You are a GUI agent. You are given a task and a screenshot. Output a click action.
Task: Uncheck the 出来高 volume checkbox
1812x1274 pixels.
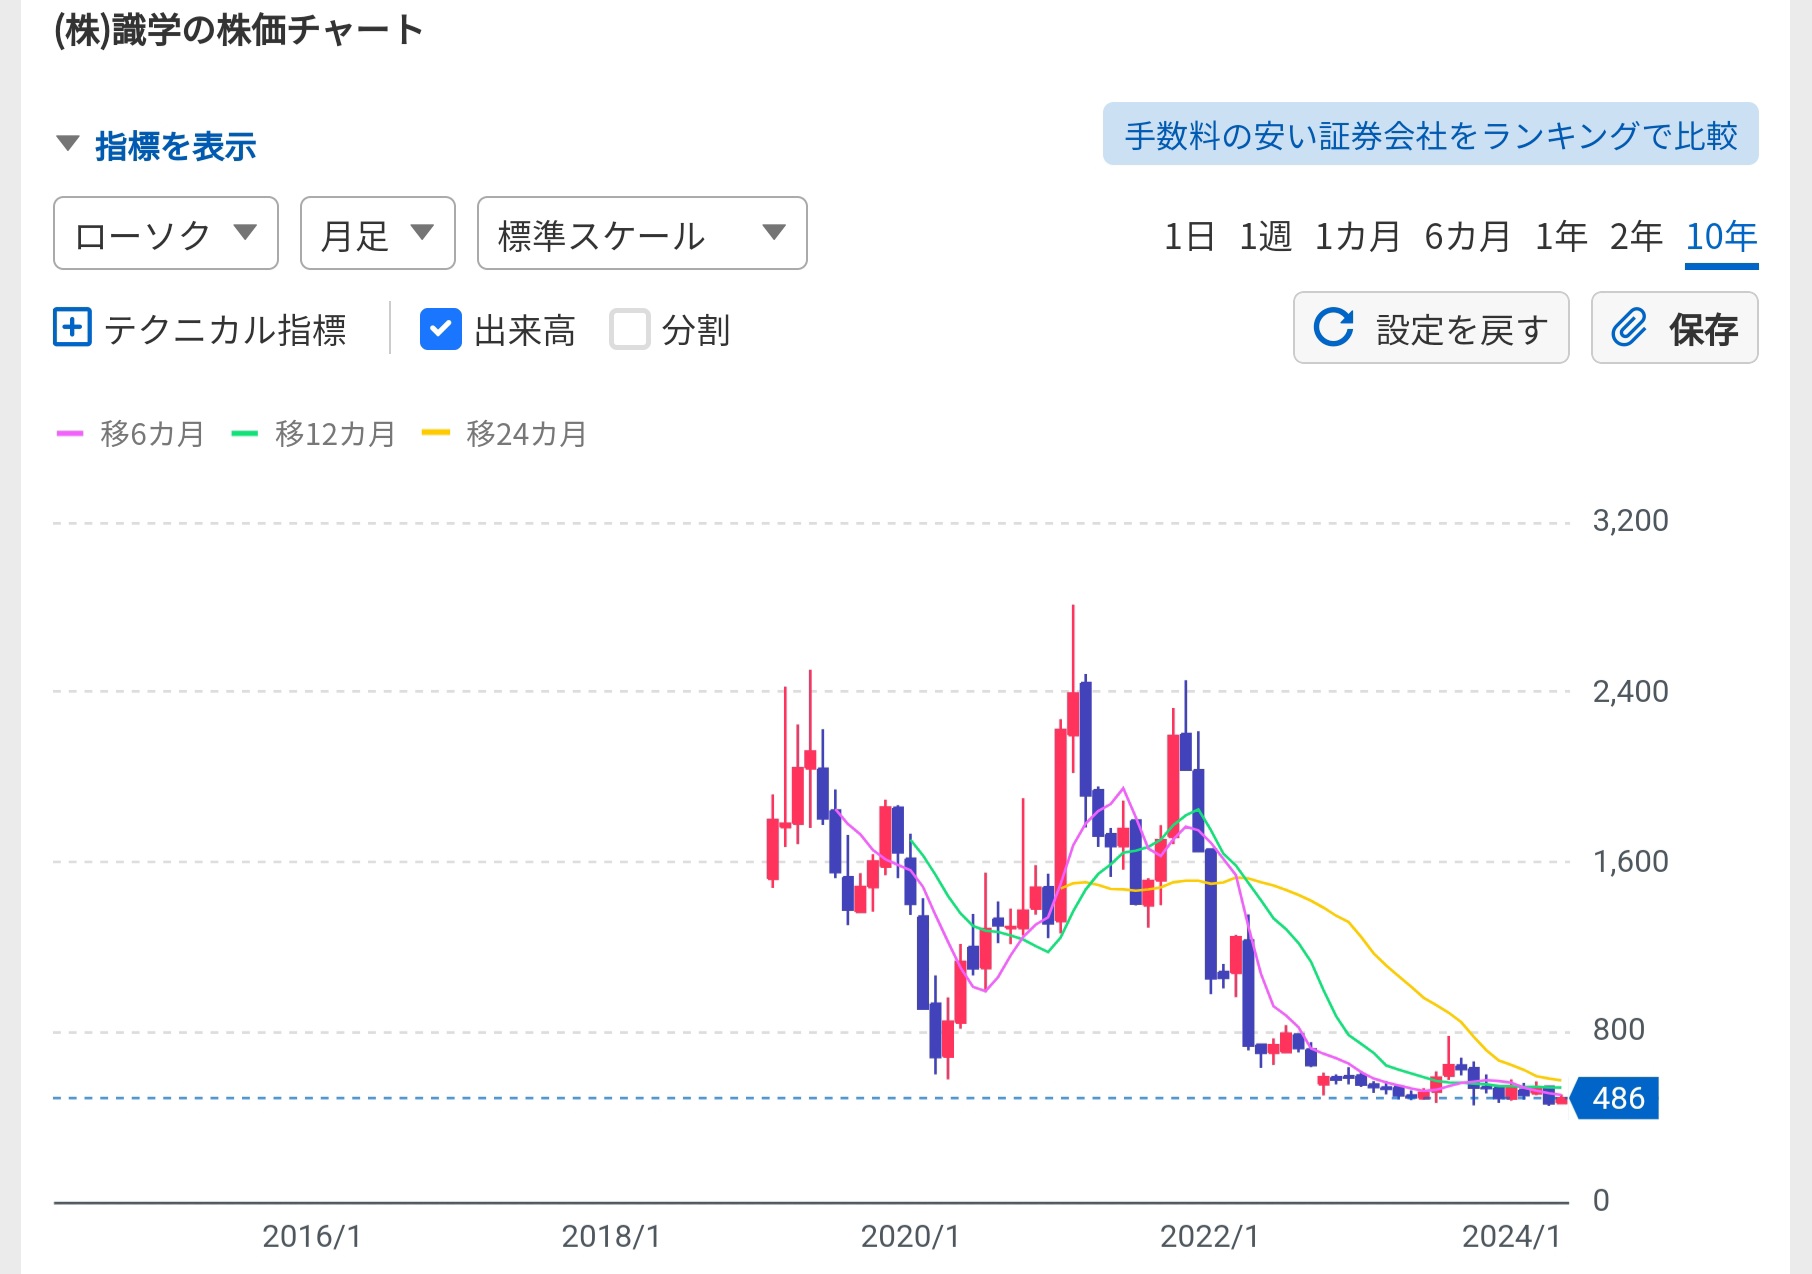coord(440,329)
